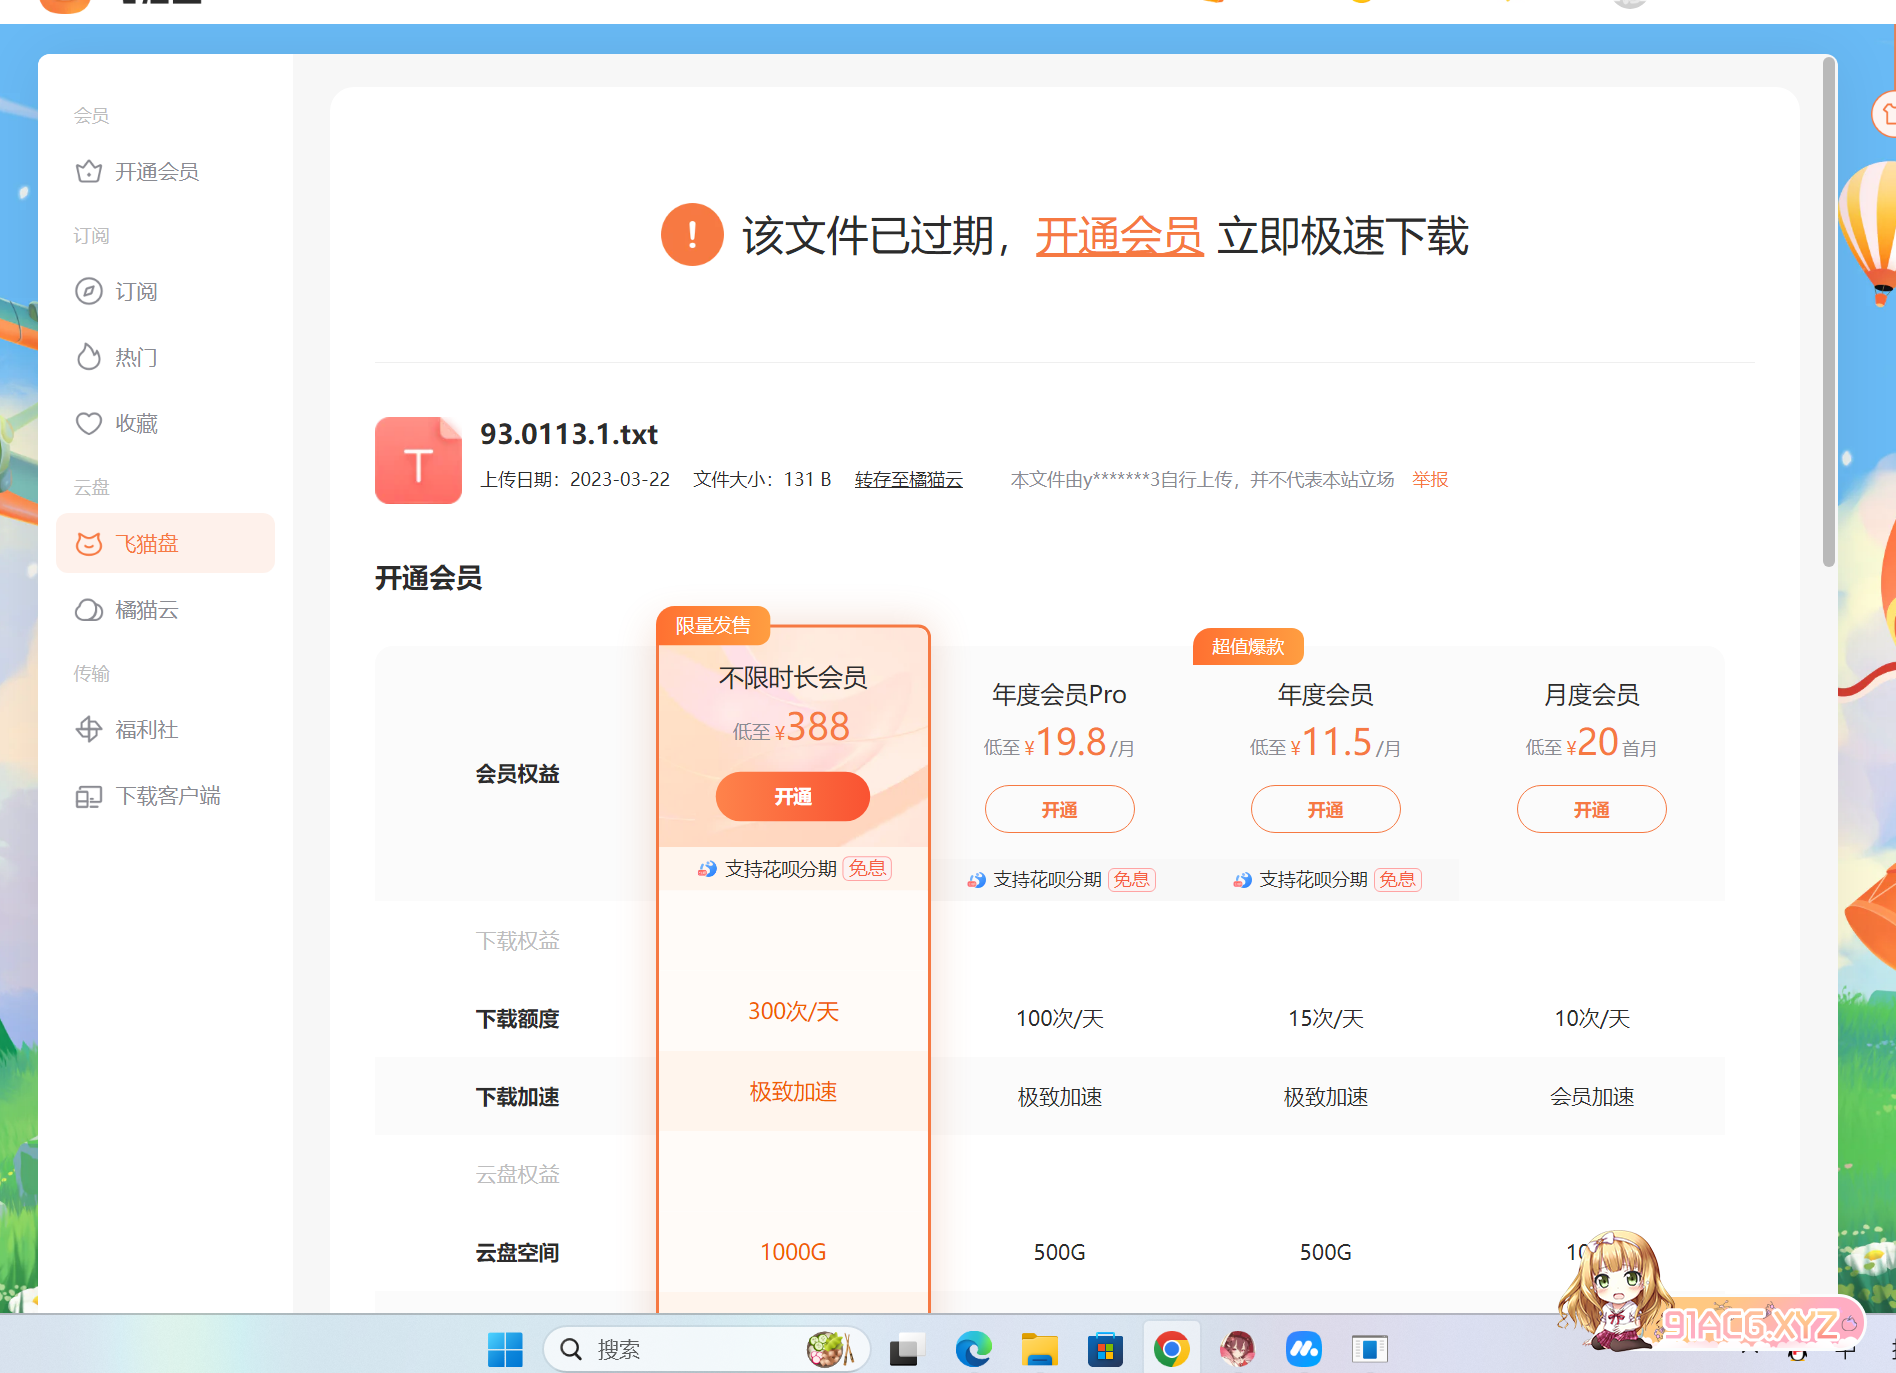Click the crown icon beside 开通会员

pos(89,172)
